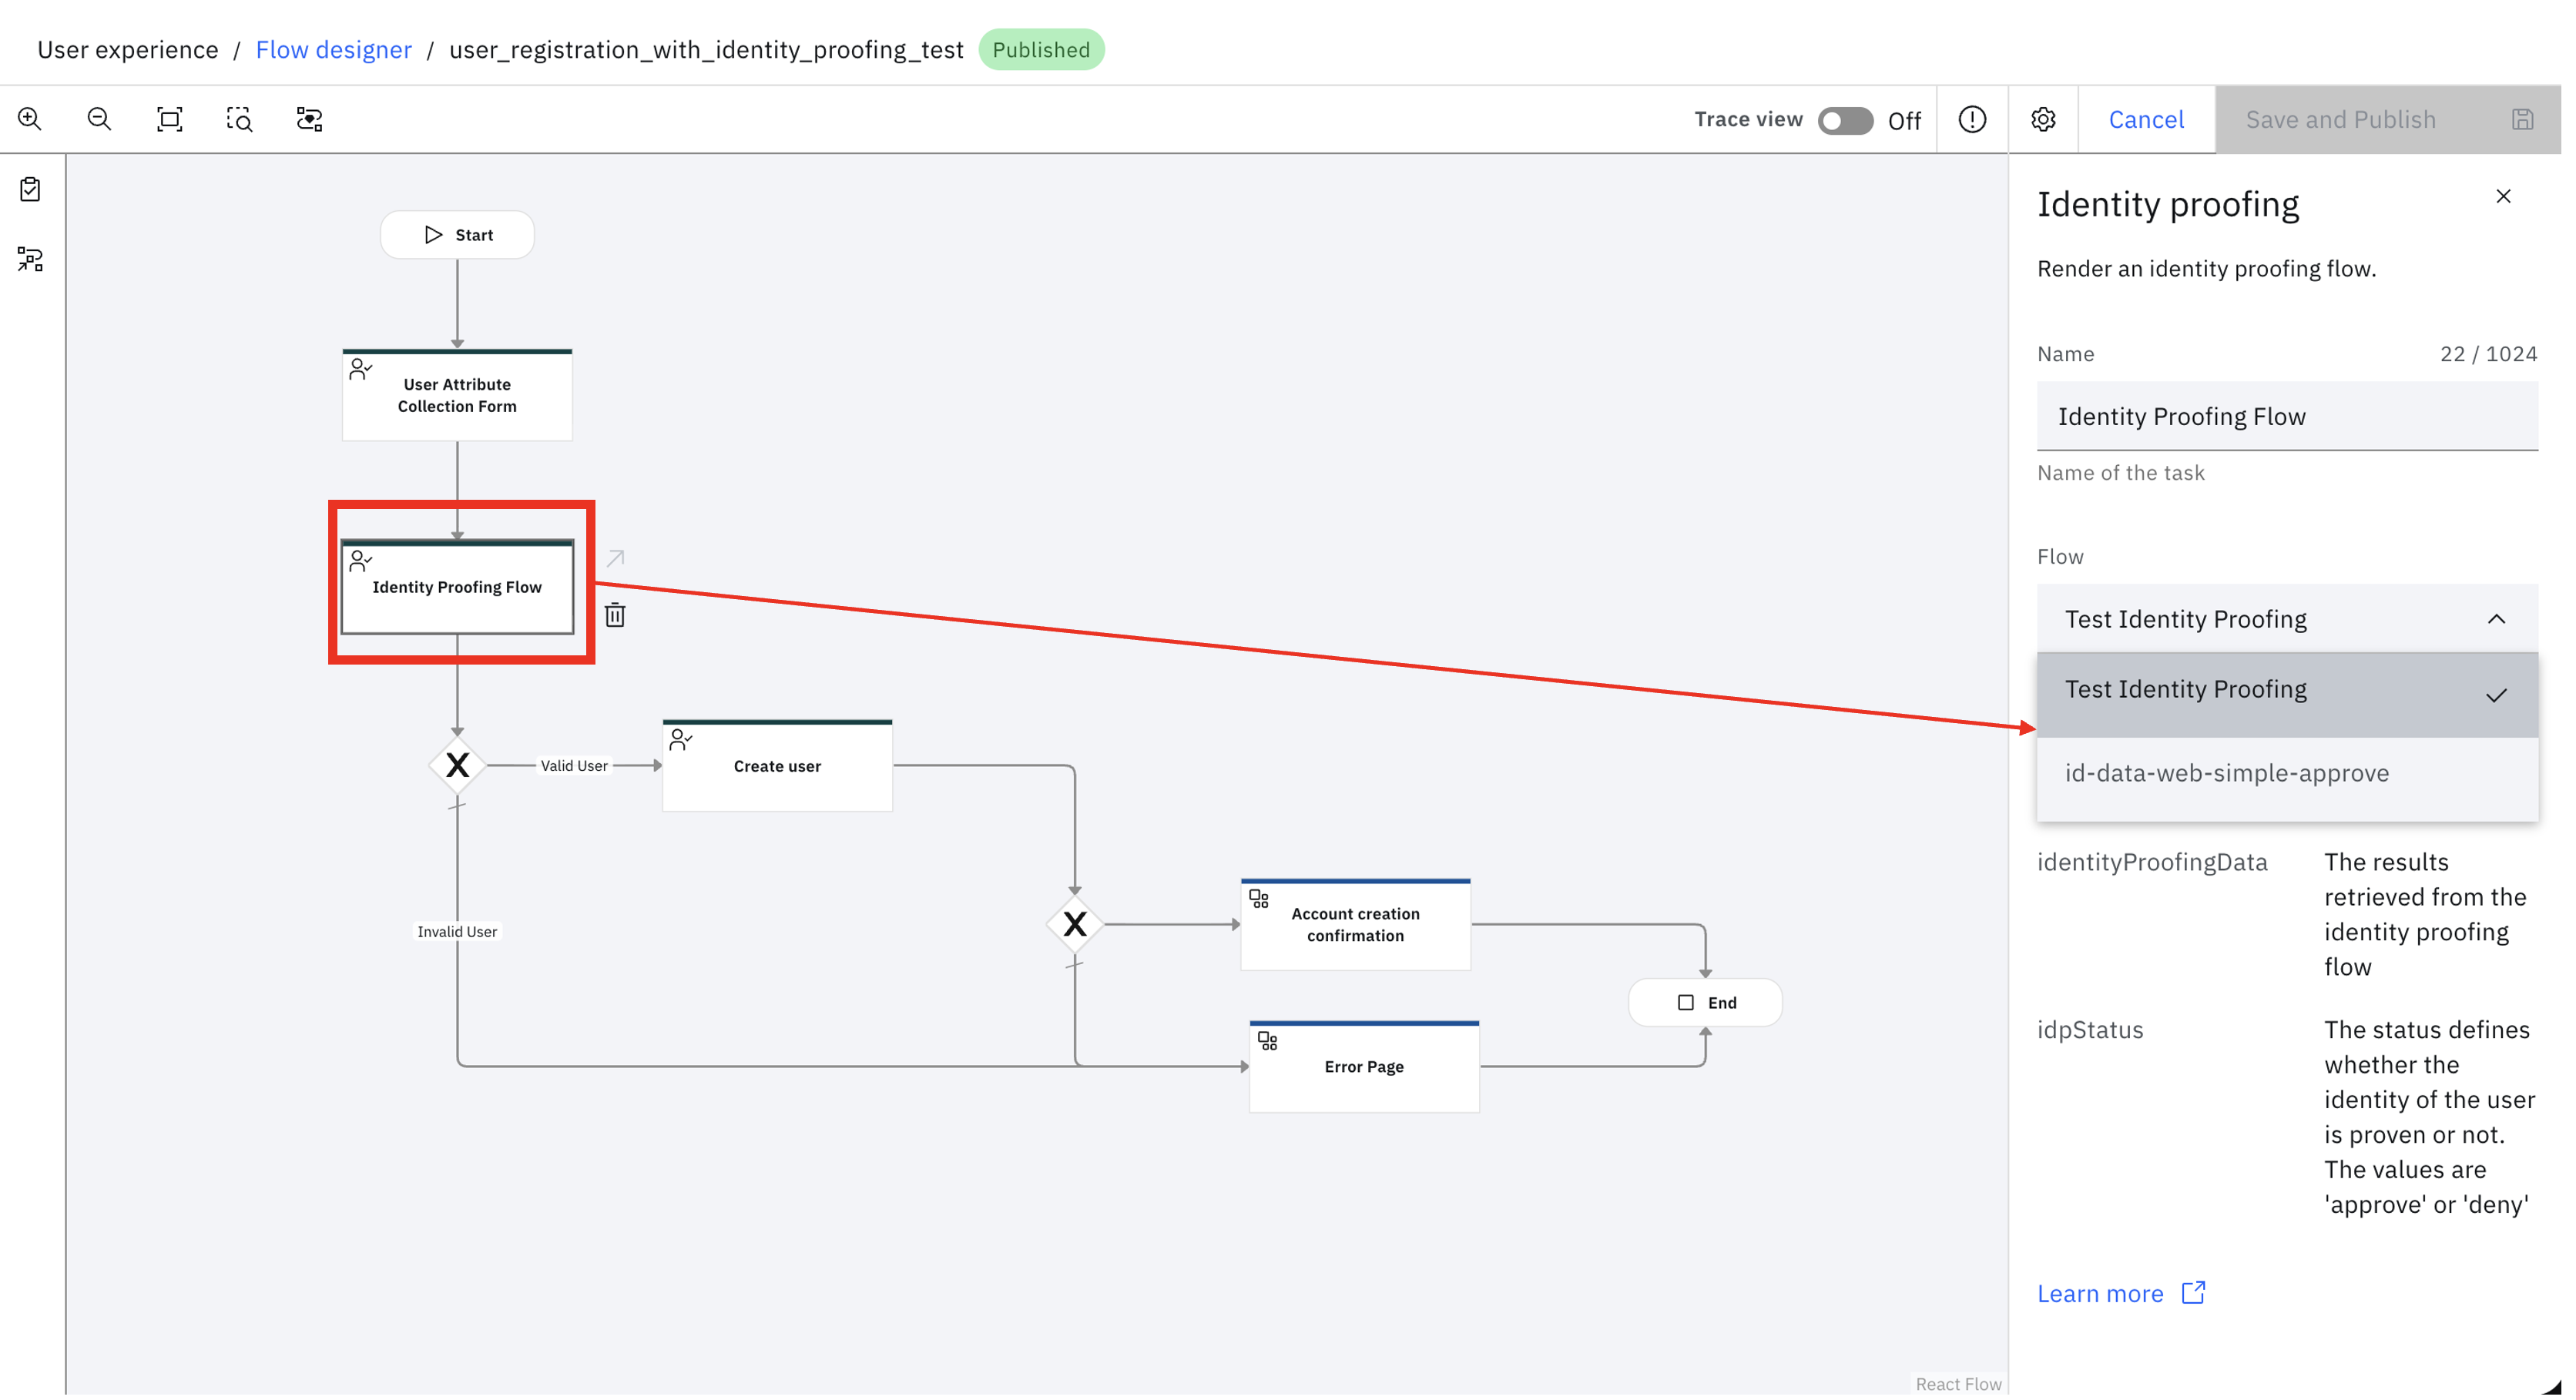Select the Create user node
Viewport: 2576px width, 1400px height.
tap(777, 765)
